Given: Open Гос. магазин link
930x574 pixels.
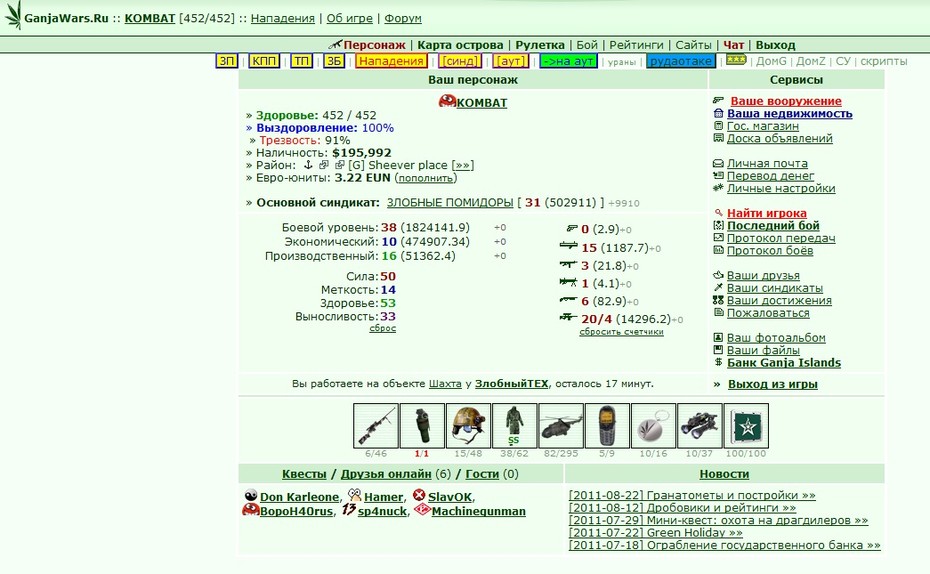Looking at the screenshot, I should tap(763, 126).
